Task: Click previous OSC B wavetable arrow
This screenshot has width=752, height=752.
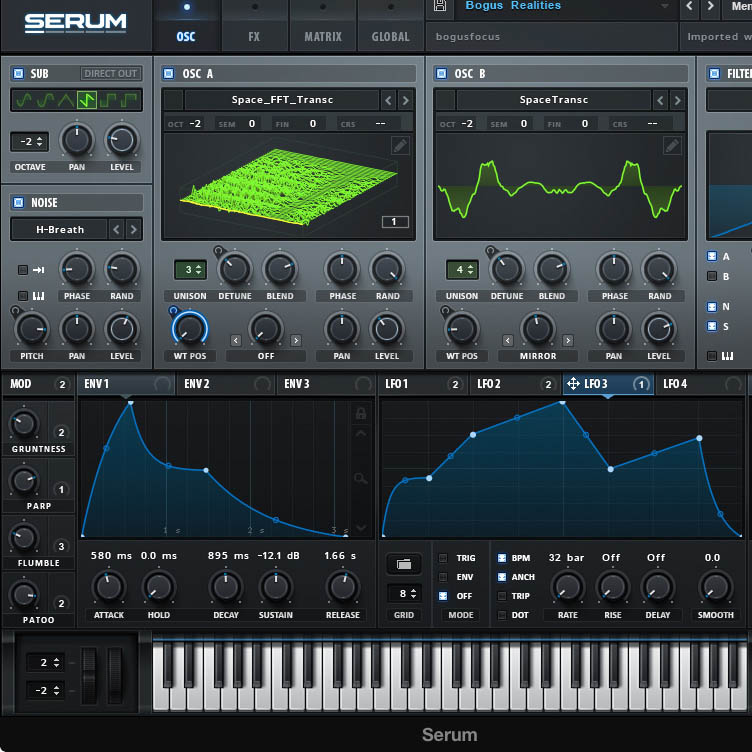Action: pyautogui.click(x=660, y=100)
